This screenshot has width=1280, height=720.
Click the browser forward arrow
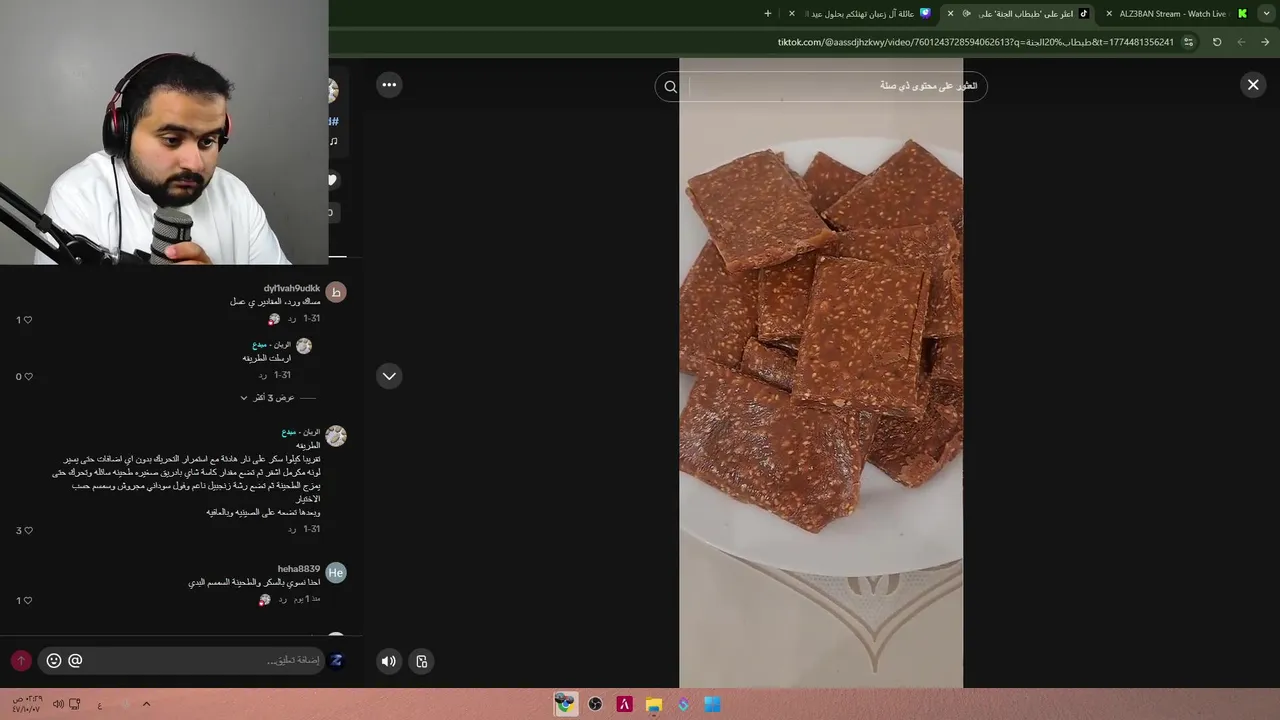click(x=1265, y=42)
